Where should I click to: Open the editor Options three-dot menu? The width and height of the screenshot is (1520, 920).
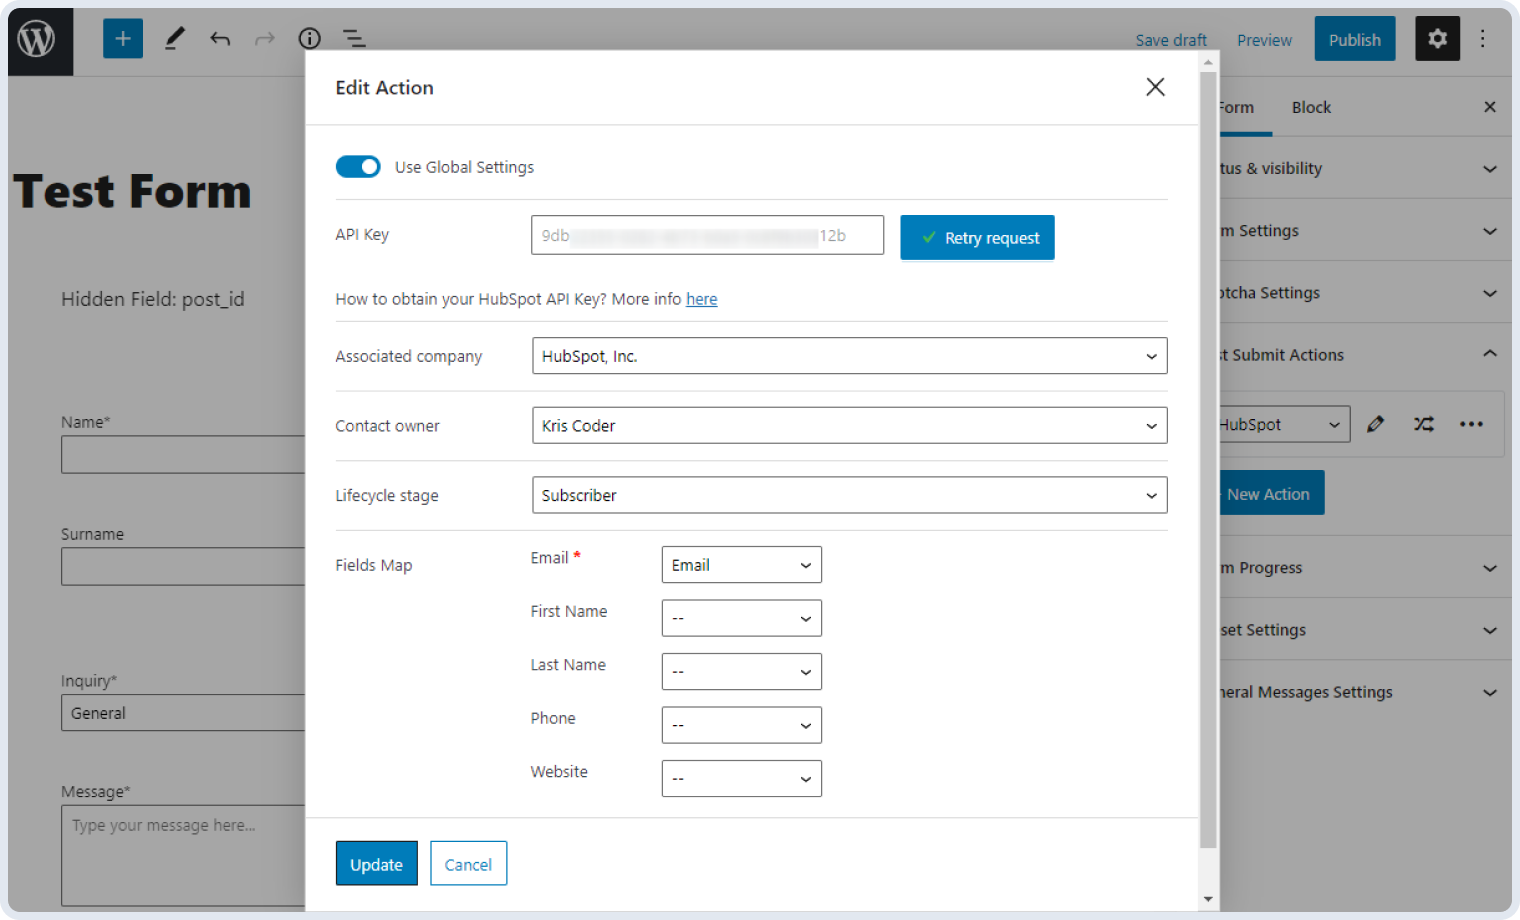(1482, 38)
